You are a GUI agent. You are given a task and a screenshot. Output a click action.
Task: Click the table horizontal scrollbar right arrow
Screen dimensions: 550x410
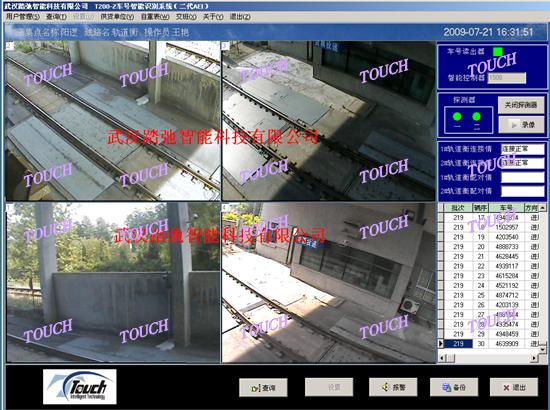click(534, 358)
